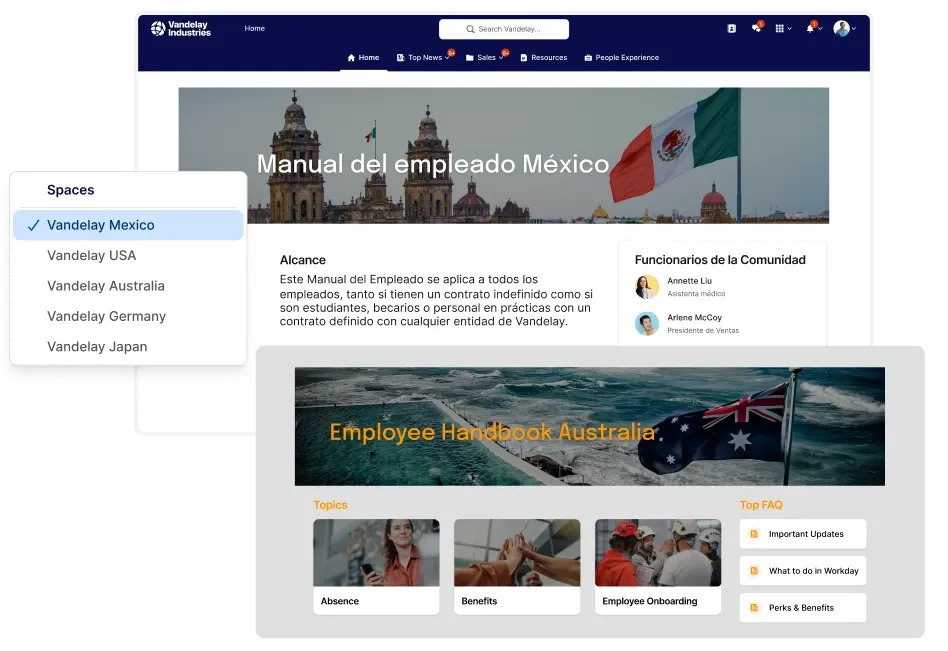
Task: Select the Vandelay Australia space
Action: (106, 286)
